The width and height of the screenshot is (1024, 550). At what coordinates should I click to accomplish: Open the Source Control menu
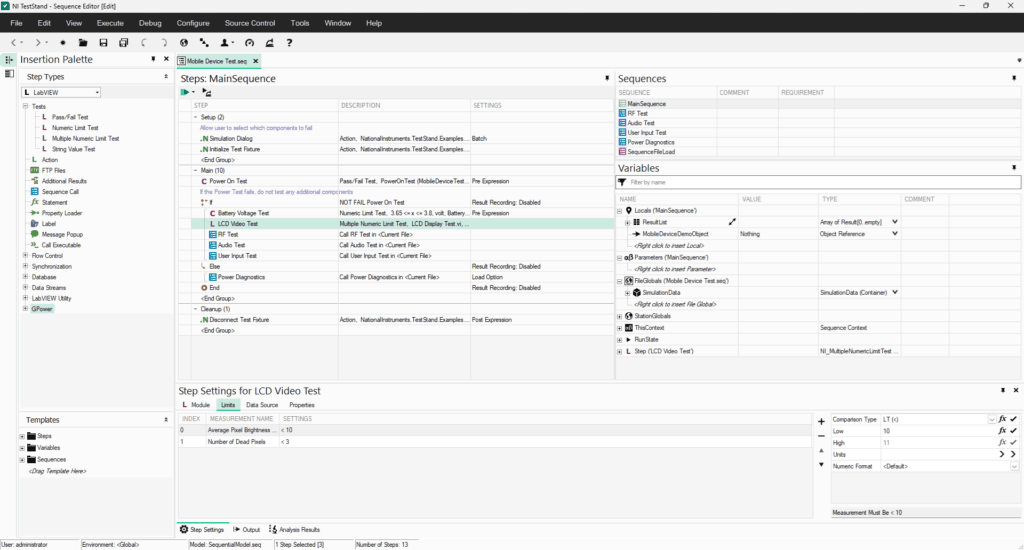coord(249,22)
